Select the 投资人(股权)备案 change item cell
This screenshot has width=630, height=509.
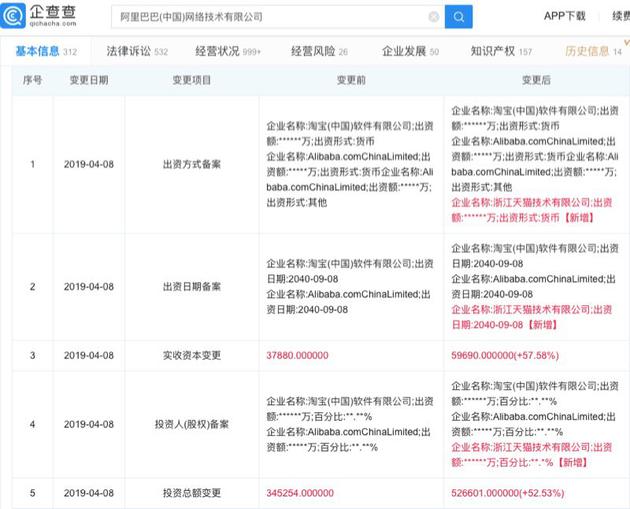coord(192,424)
